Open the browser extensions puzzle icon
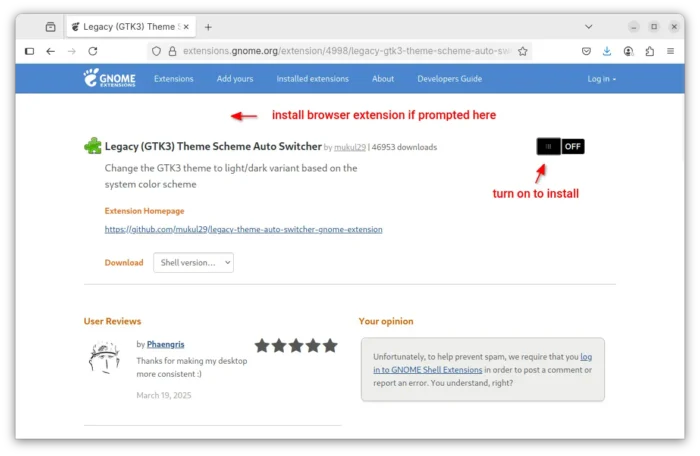Screen dimensions: 700x456 (650, 51)
